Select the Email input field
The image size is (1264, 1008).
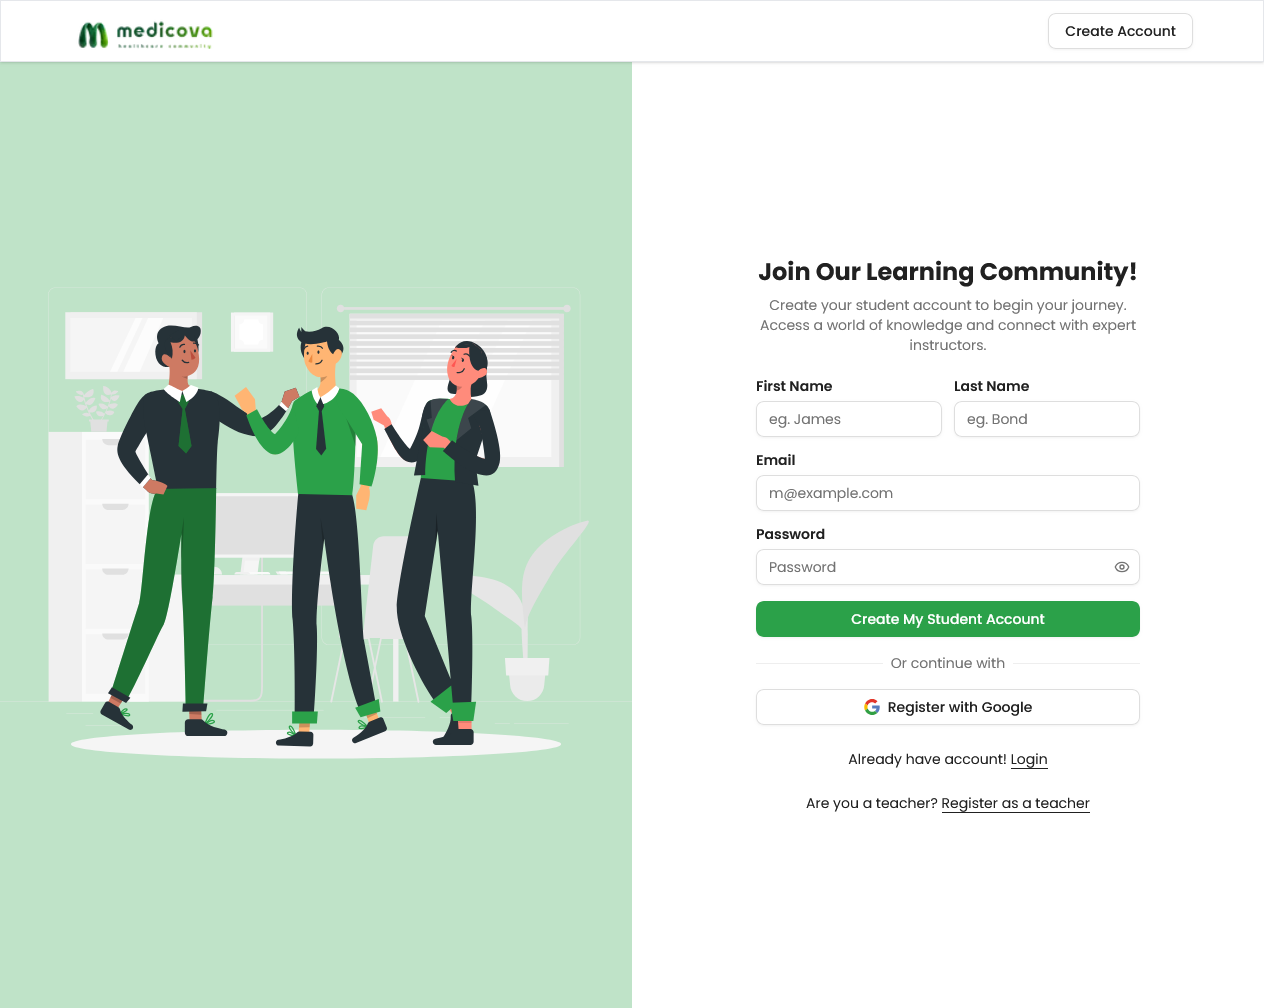click(x=948, y=493)
